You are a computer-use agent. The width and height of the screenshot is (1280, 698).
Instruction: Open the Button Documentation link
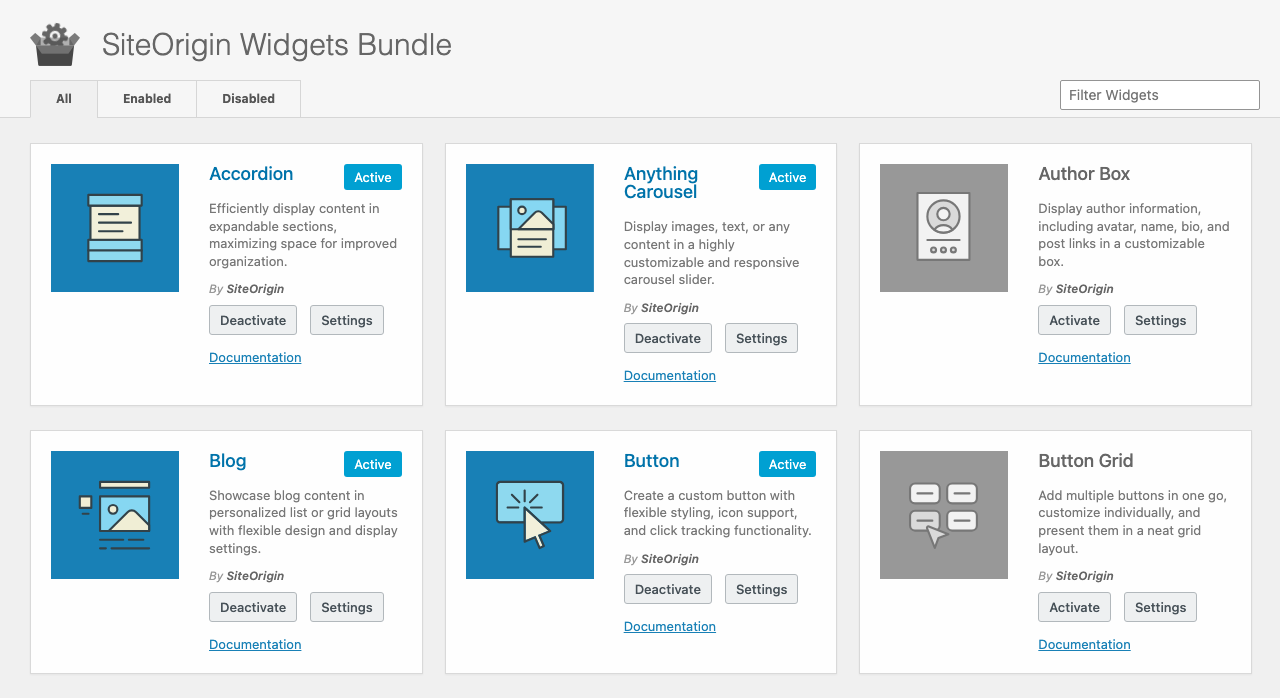tap(670, 626)
